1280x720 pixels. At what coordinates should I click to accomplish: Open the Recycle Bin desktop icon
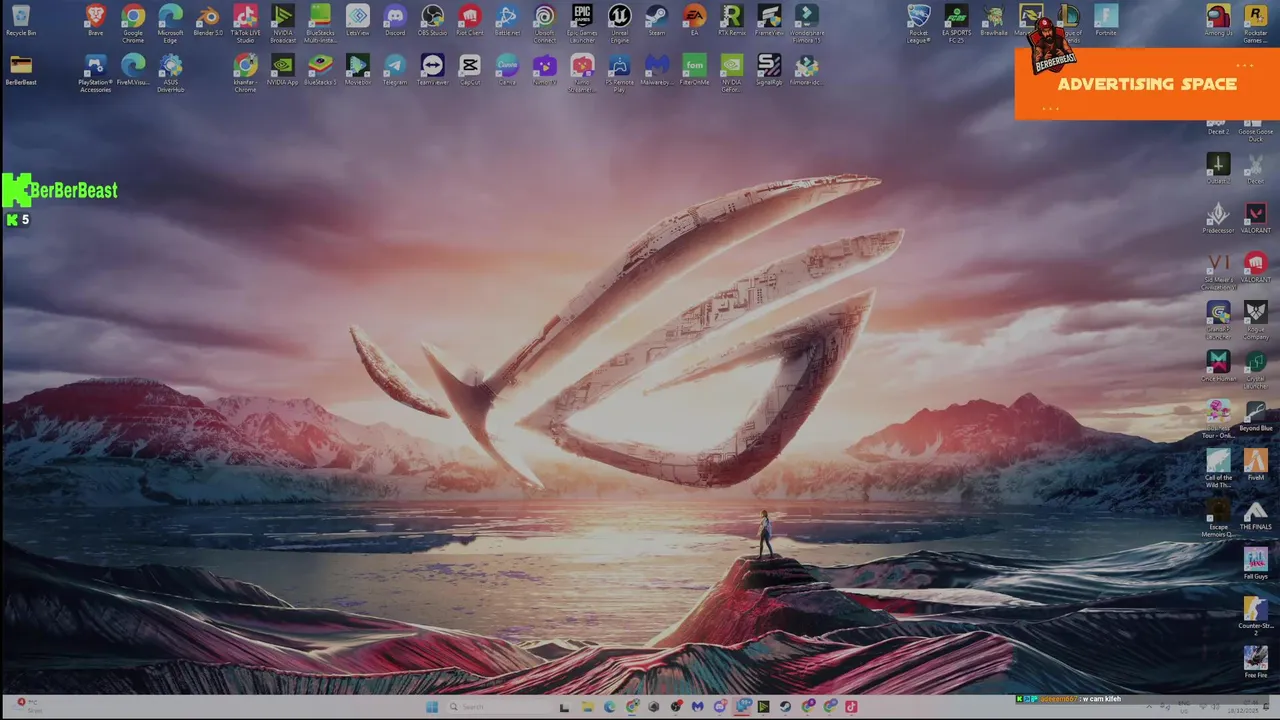click(20, 20)
